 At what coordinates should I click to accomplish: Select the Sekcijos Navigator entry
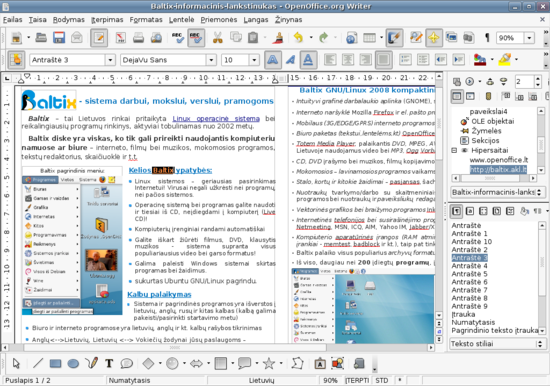485,140
